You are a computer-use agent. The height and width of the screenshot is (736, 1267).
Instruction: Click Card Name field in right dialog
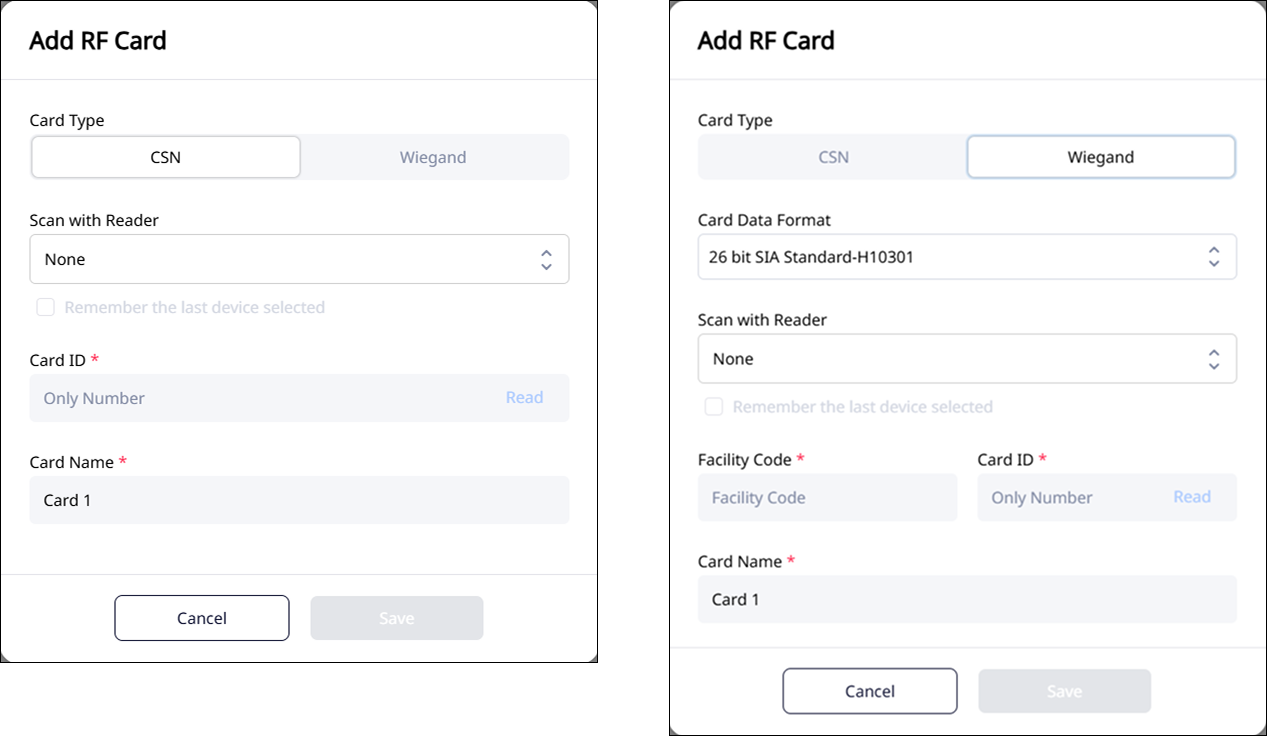point(966,599)
